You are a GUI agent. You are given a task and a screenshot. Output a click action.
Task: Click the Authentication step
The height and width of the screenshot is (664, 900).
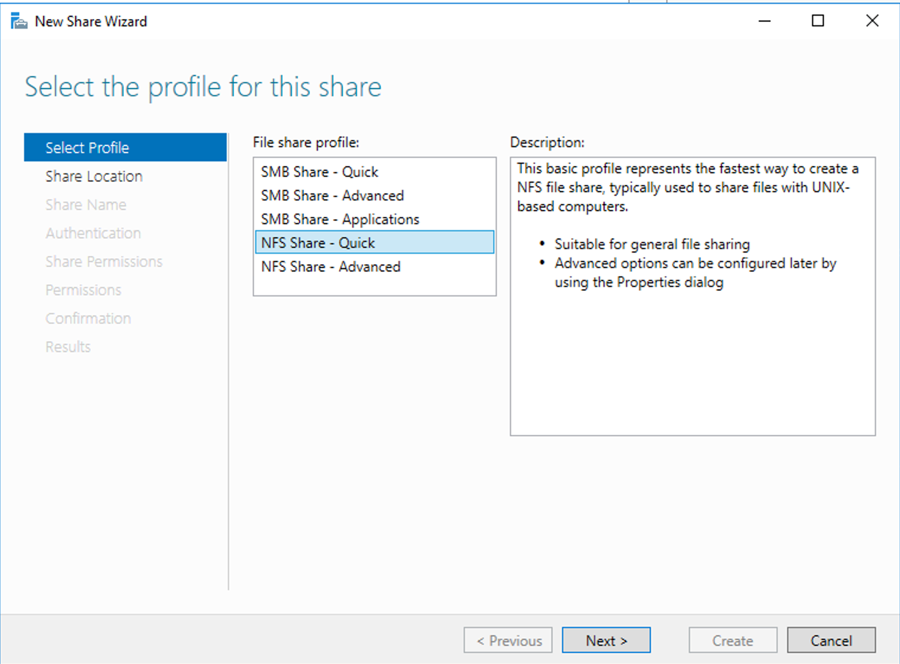click(93, 233)
